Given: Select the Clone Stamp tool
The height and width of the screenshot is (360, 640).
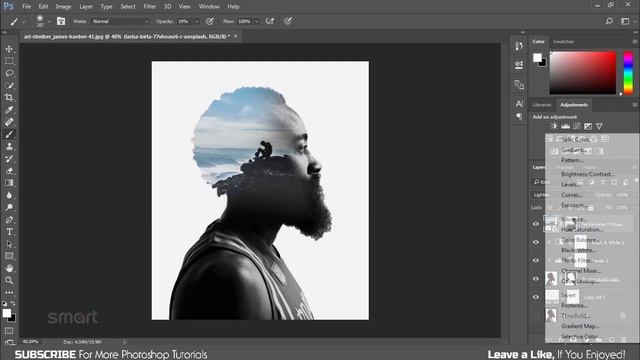Looking at the screenshot, I should point(9,147).
